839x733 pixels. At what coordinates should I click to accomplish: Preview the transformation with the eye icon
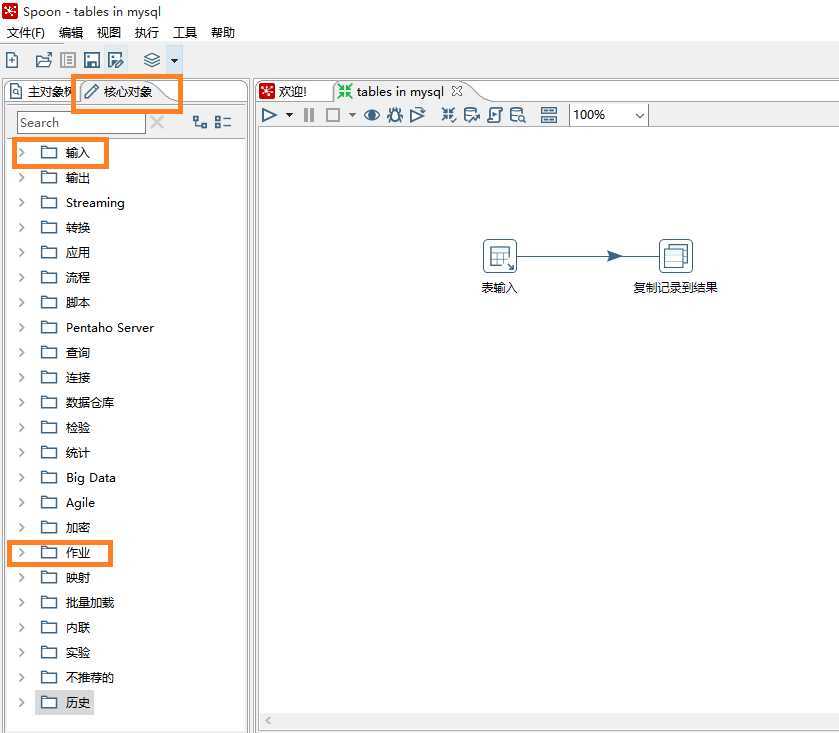pyautogui.click(x=372, y=115)
